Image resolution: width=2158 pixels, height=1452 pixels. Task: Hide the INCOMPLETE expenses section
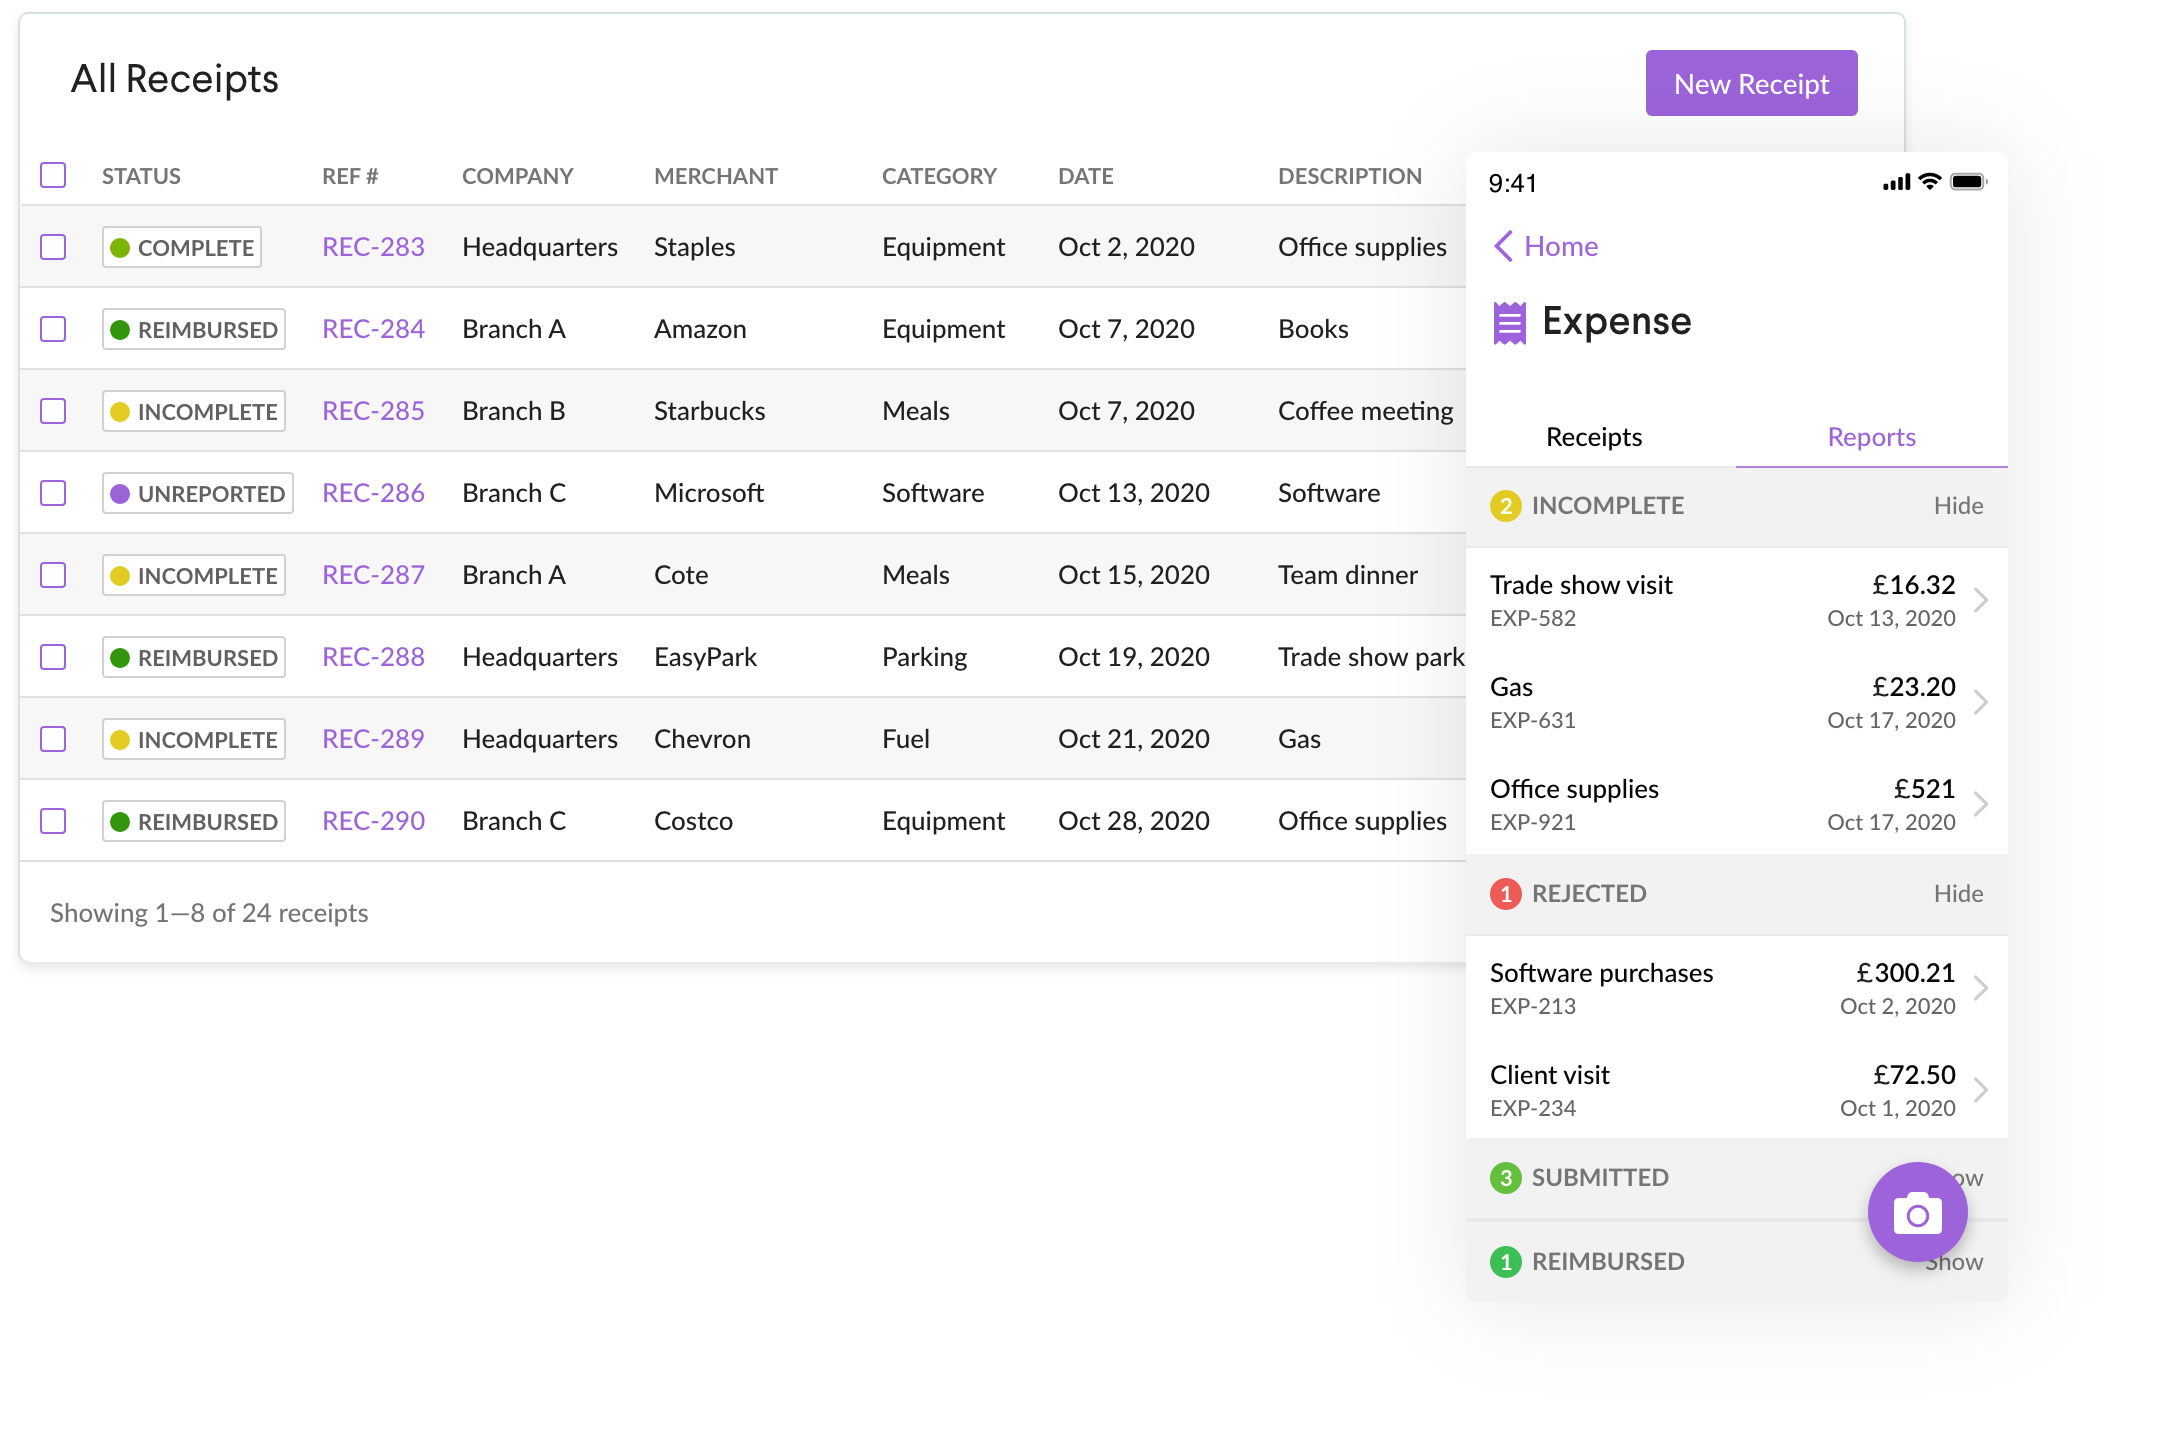tap(1957, 505)
